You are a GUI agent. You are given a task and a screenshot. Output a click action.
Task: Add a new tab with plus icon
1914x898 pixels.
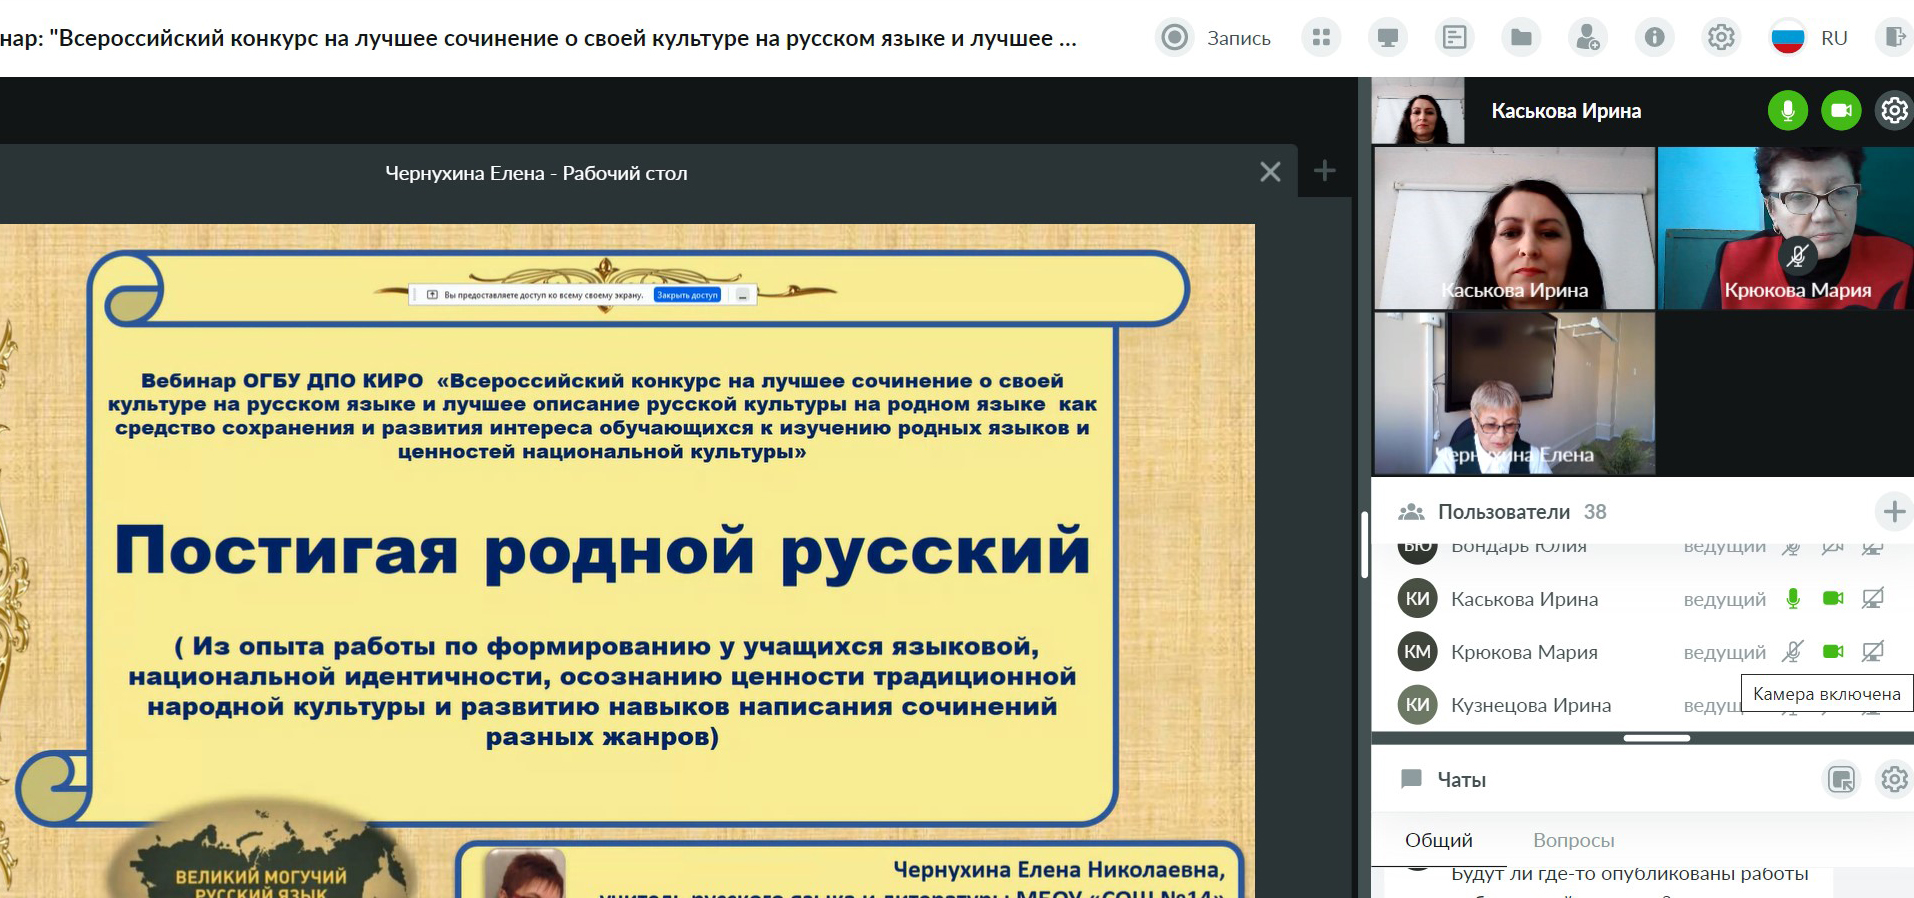tap(1324, 171)
